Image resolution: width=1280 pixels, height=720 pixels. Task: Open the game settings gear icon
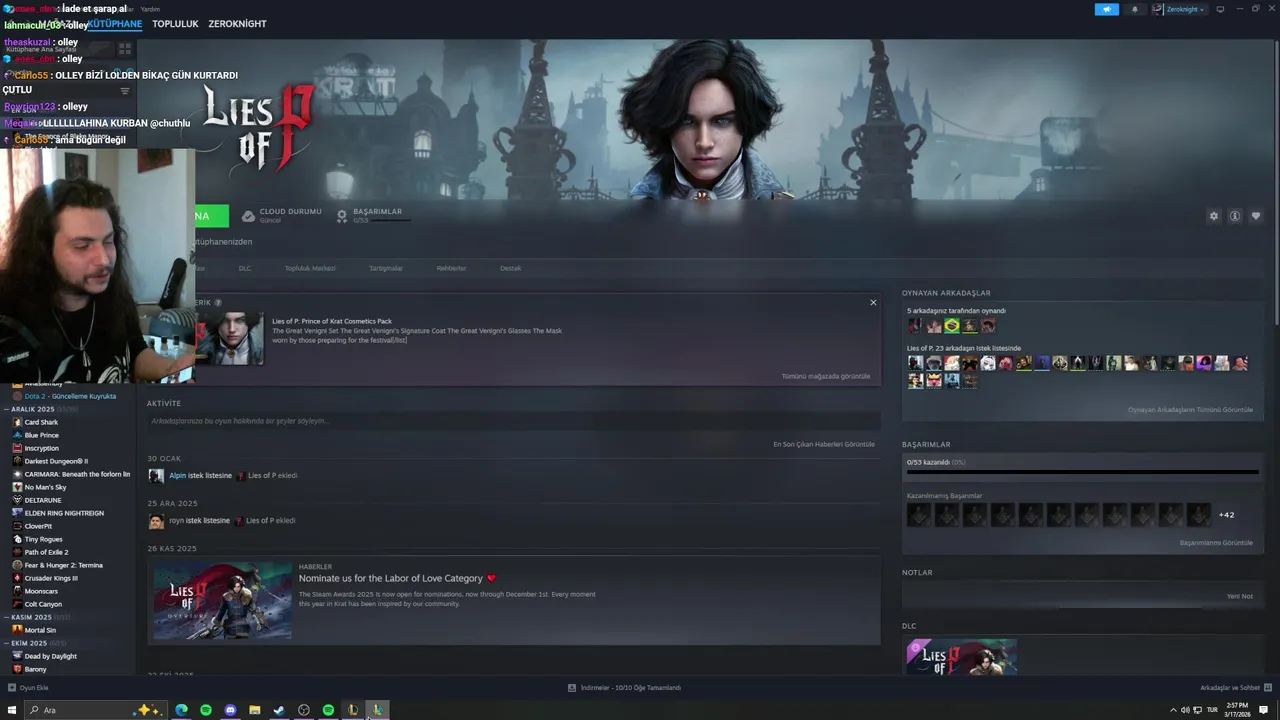pyautogui.click(x=1214, y=216)
